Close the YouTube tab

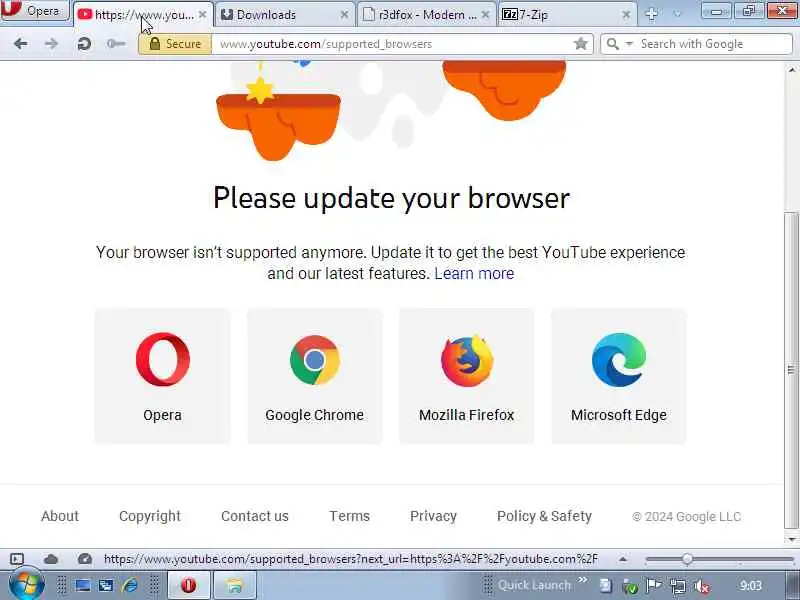pyautogui.click(x=203, y=15)
